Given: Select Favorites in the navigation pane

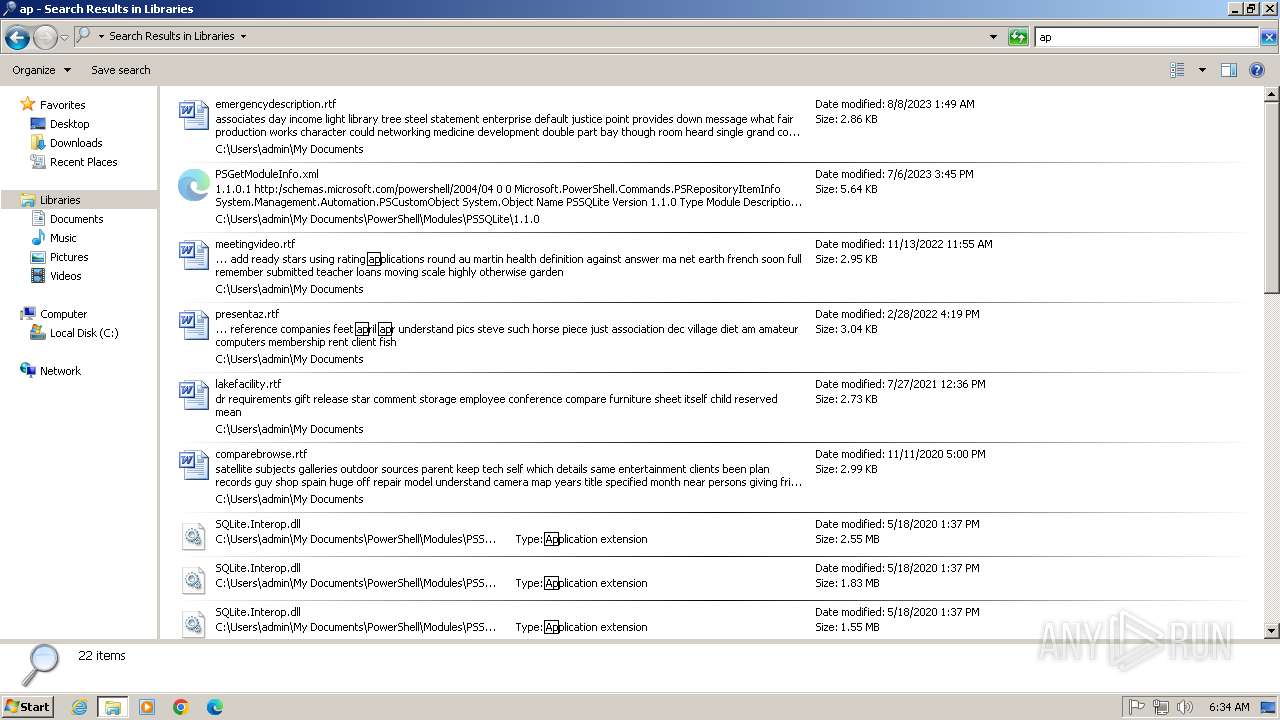Looking at the screenshot, I should (x=62, y=105).
